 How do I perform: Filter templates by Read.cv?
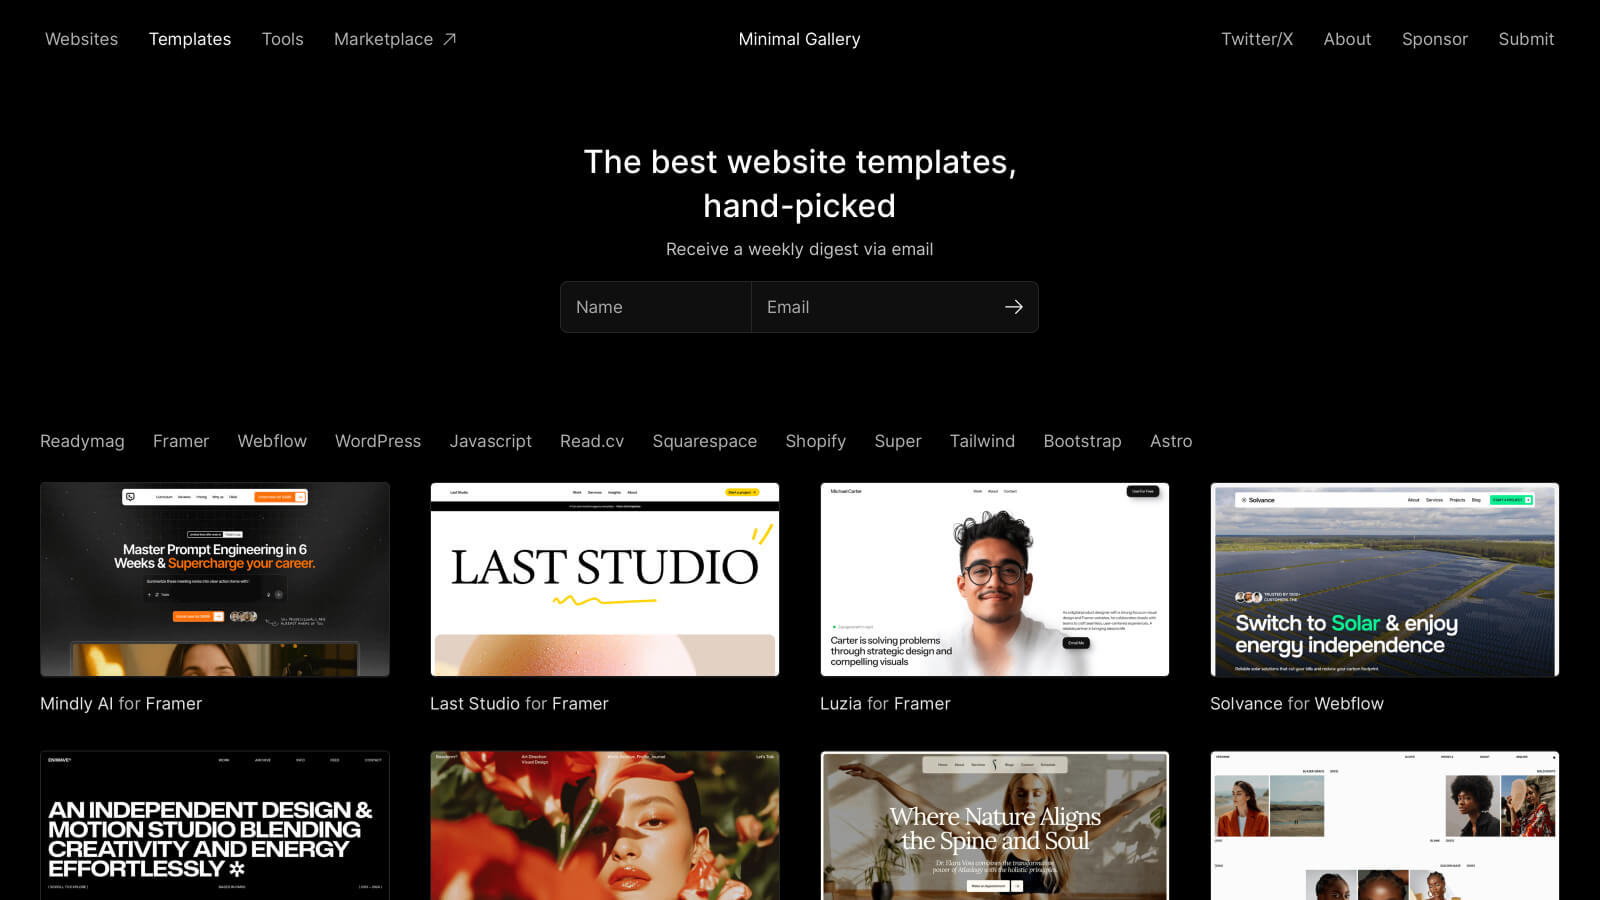click(x=592, y=441)
